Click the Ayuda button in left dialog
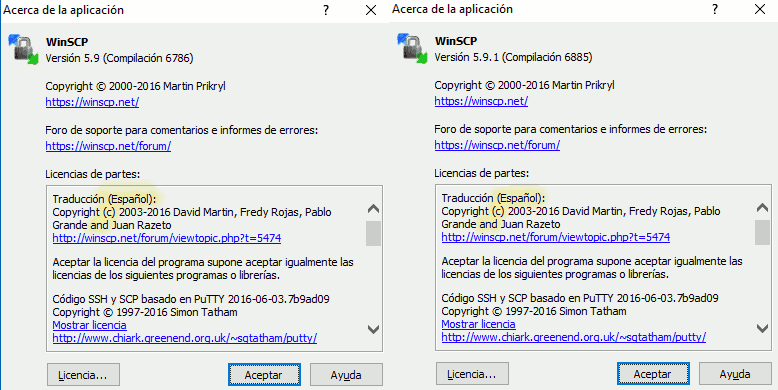Image resolution: width=778 pixels, height=390 pixels. (346, 375)
